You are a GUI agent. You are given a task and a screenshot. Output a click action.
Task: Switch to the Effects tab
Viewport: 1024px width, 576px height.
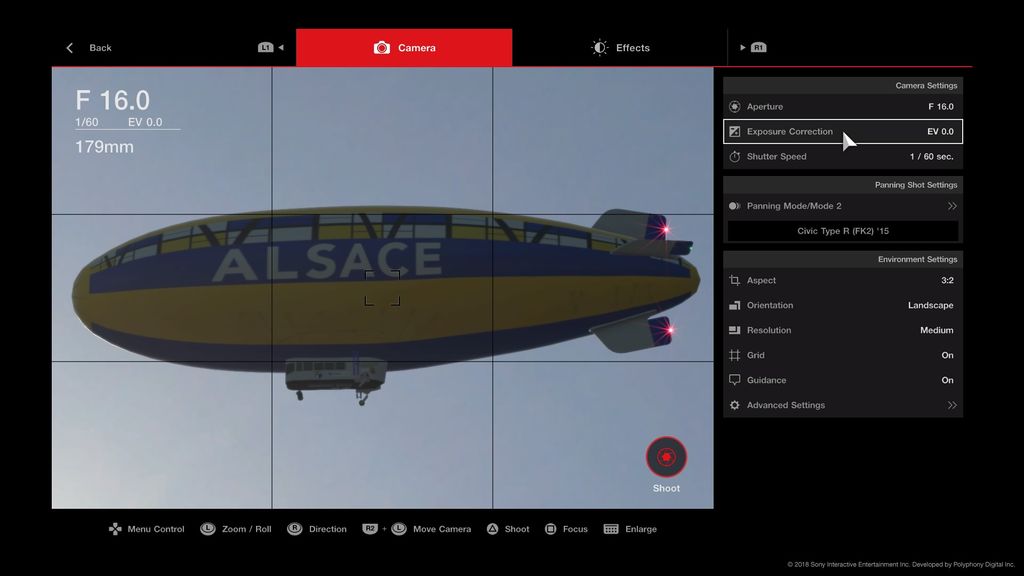pos(620,48)
